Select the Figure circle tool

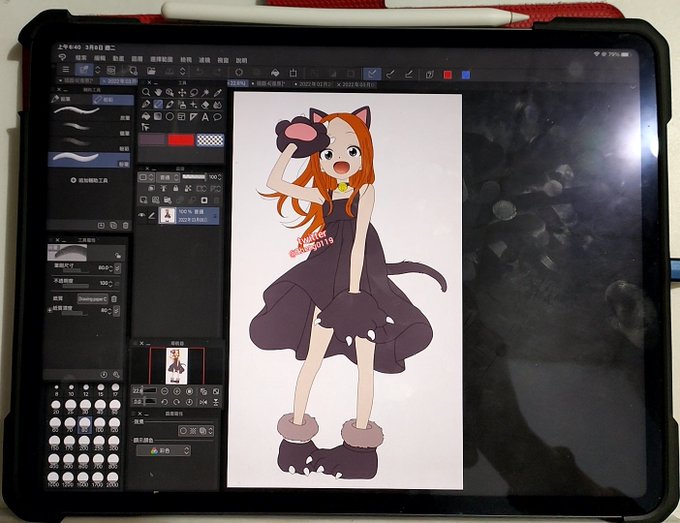[170, 116]
